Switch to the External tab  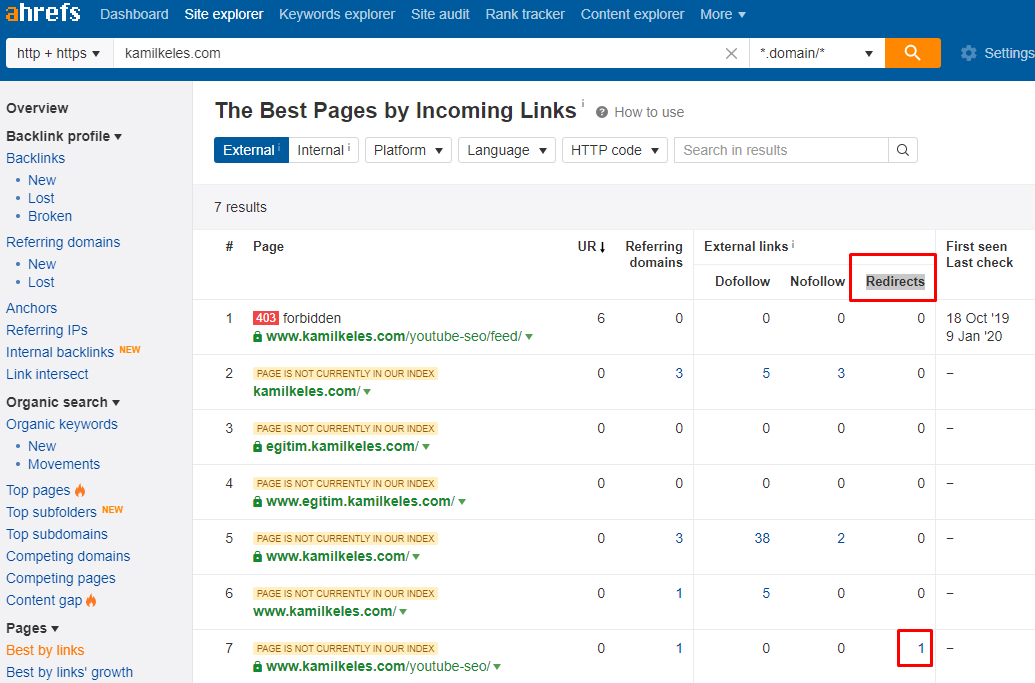(x=251, y=150)
